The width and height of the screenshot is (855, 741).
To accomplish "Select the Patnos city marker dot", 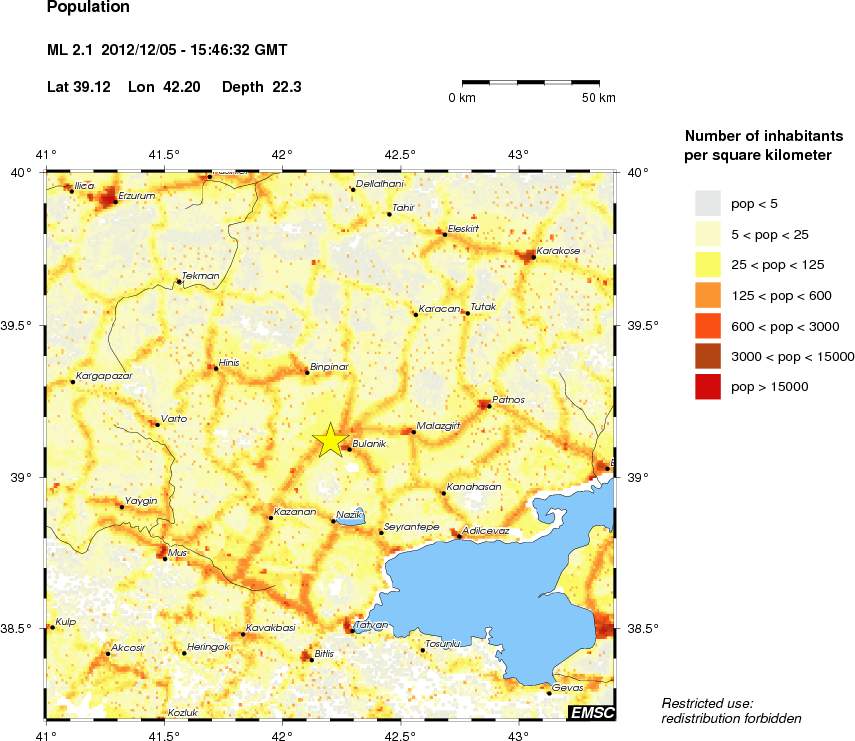I will tap(489, 406).
